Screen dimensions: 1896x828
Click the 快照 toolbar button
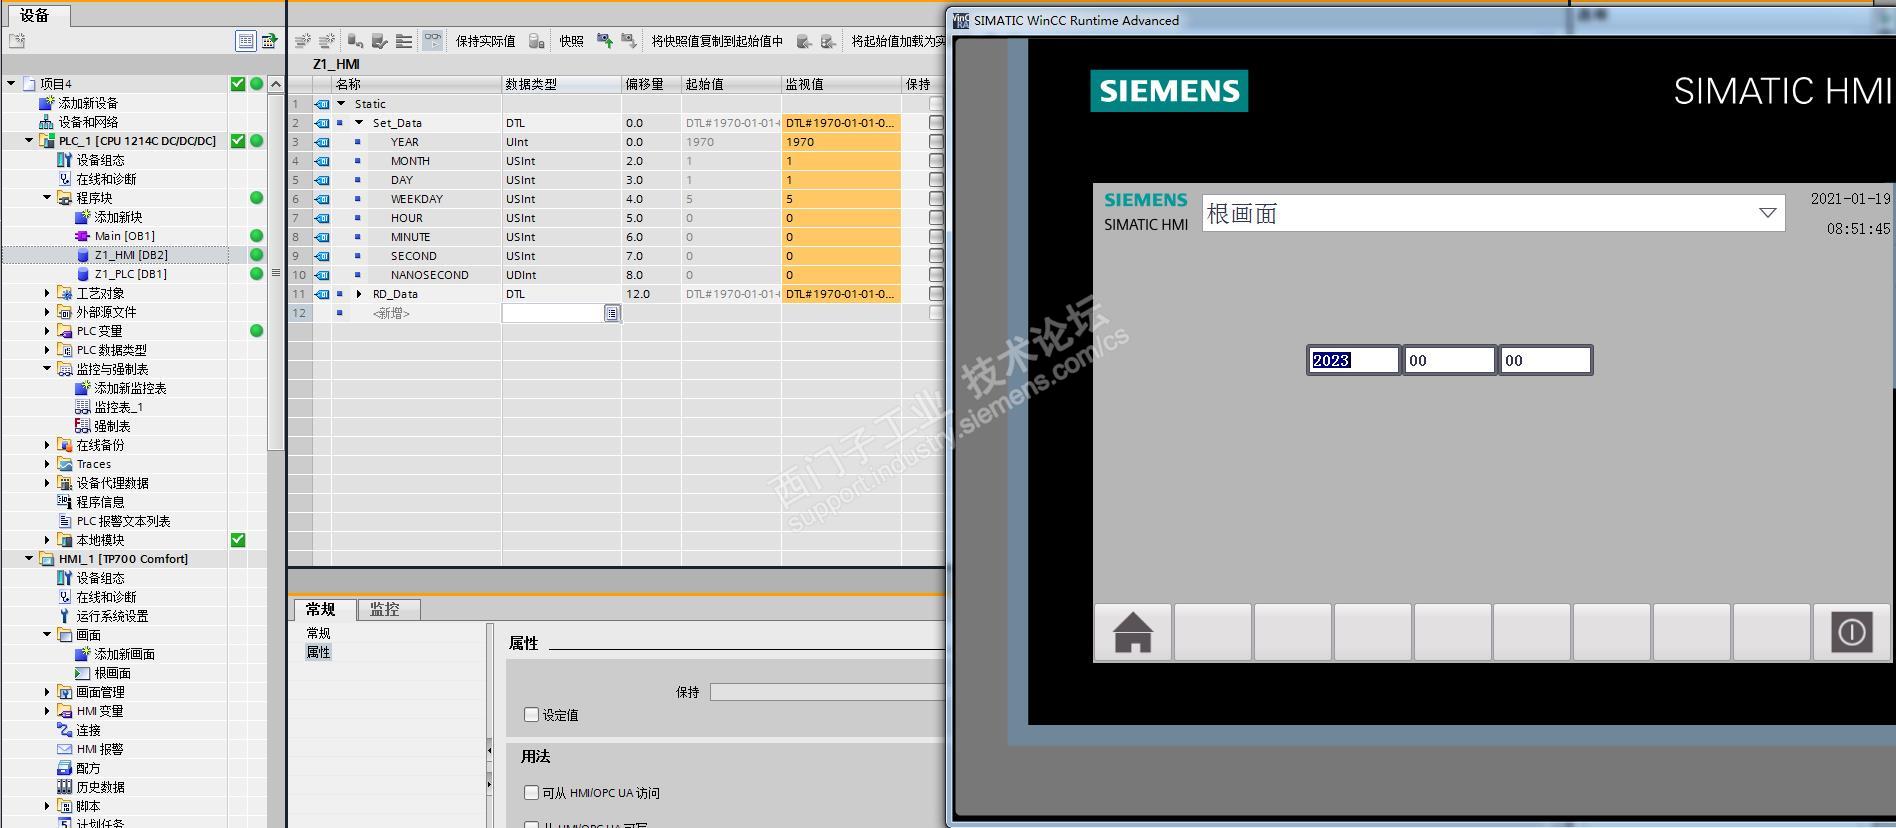571,41
